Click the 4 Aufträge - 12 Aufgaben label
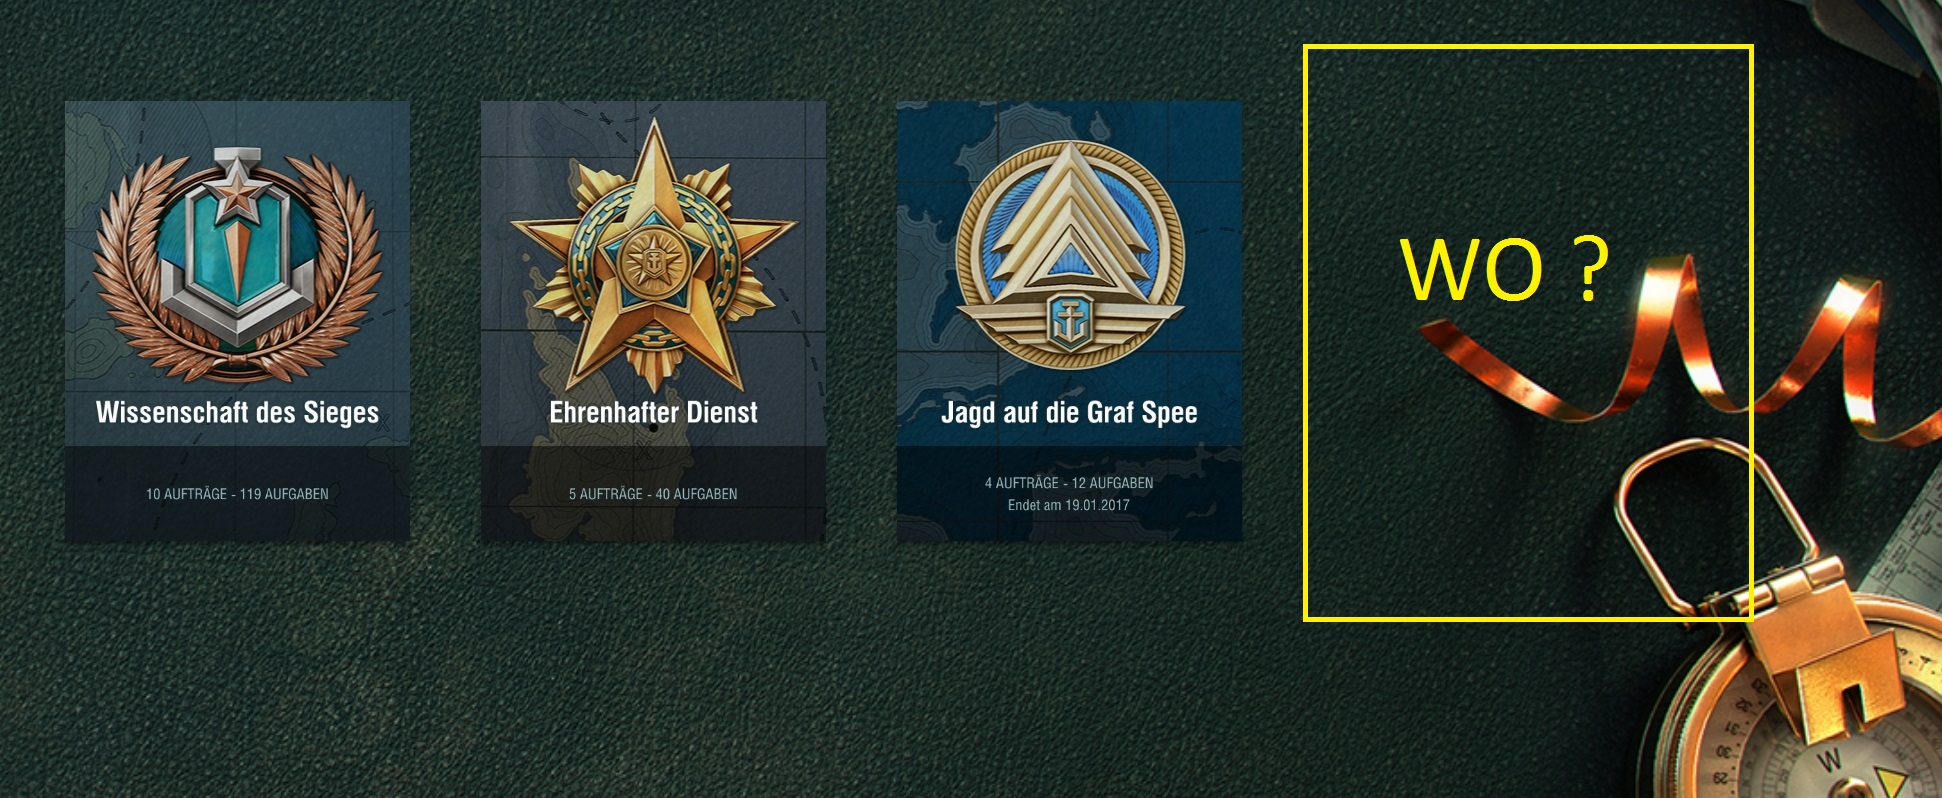Image resolution: width=1942 pixels, height=798 pixels. point(1069,483)
